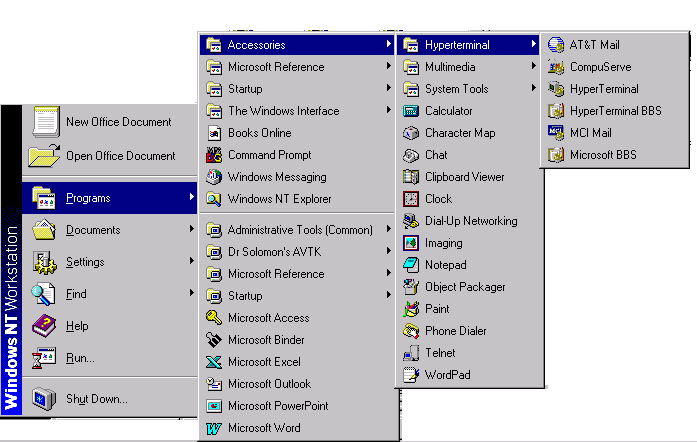Click the Paint icon

click(x=411, y=309)
